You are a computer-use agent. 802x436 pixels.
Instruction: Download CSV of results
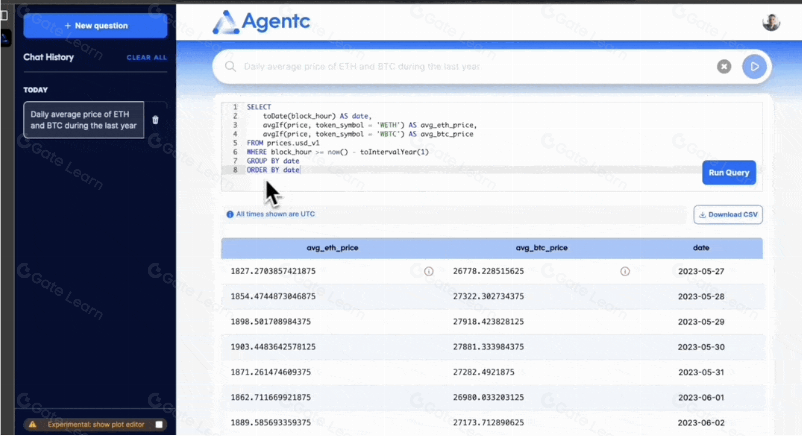728,214
